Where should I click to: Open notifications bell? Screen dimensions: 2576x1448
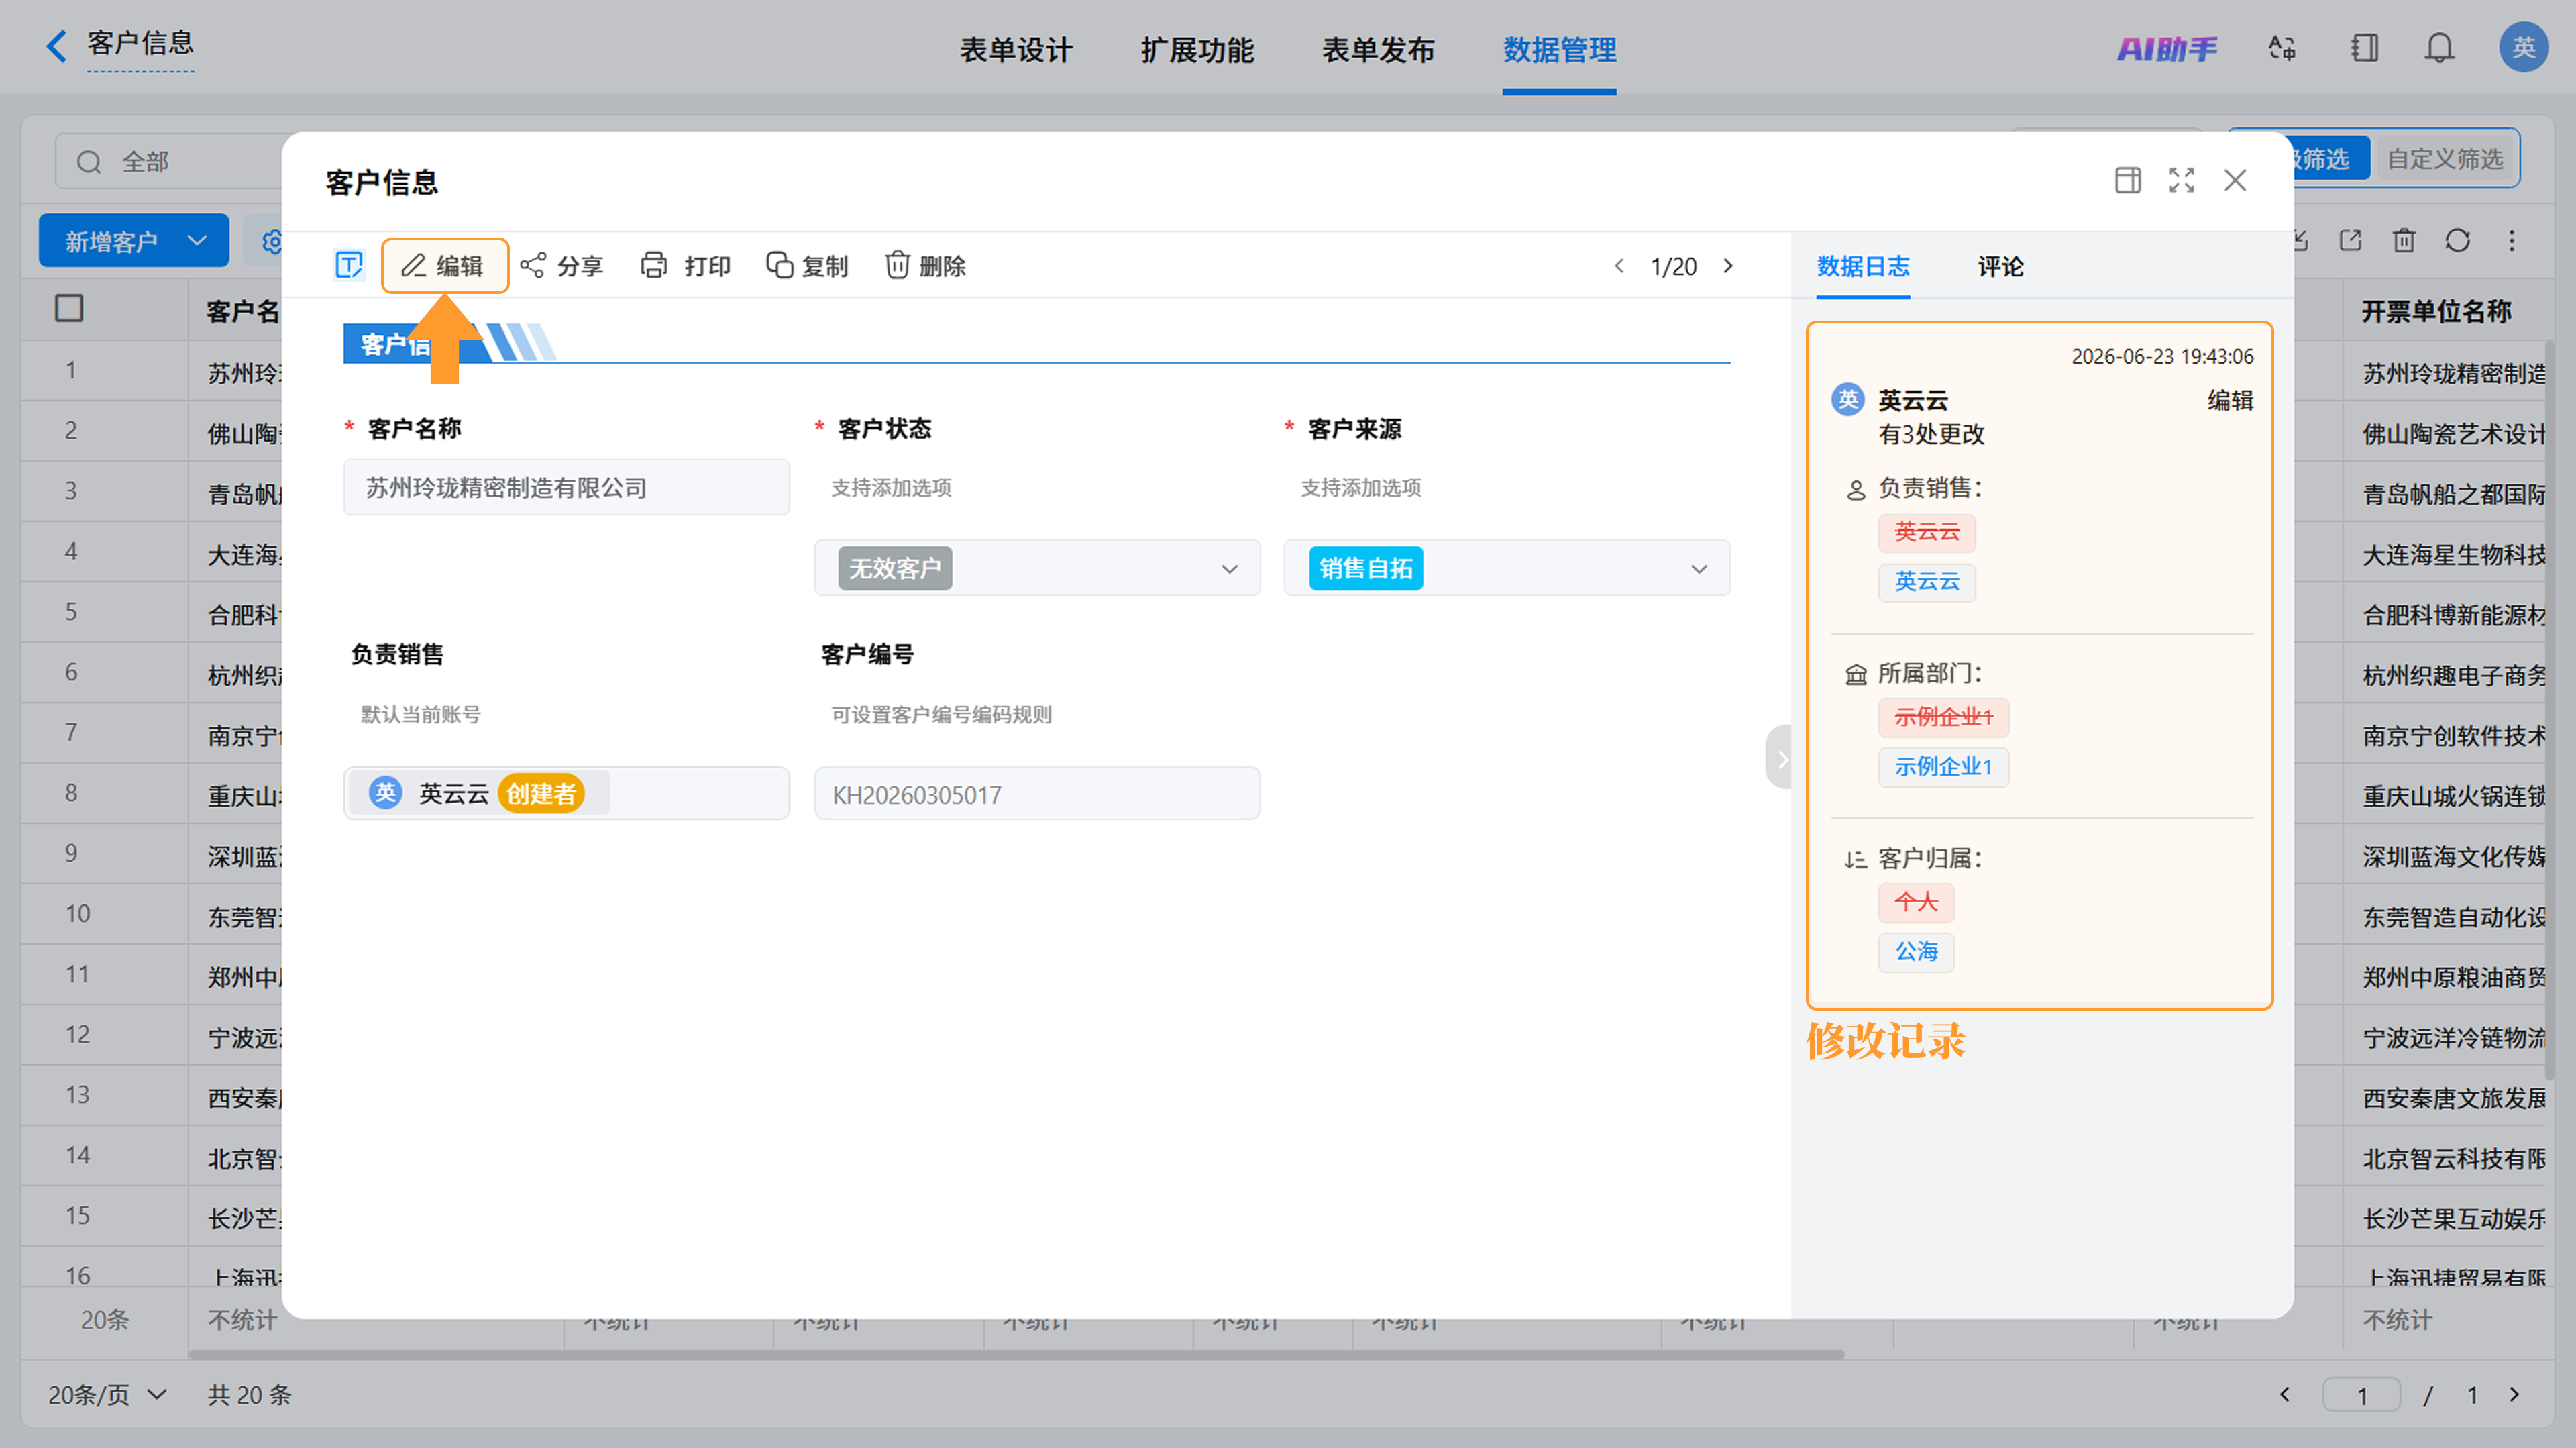[2439, 48]
